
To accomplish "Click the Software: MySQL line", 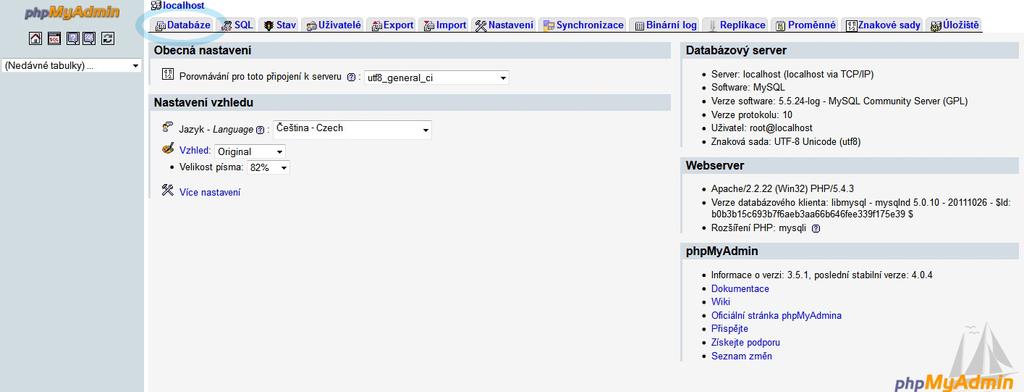I will click(x=748, y=87).
